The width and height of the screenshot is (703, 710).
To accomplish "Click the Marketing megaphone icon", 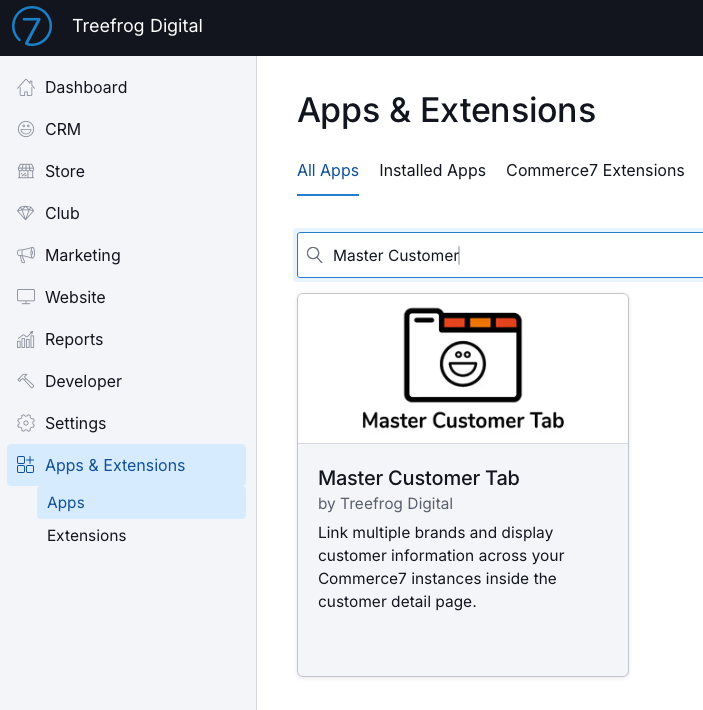I will coord(26,255).
